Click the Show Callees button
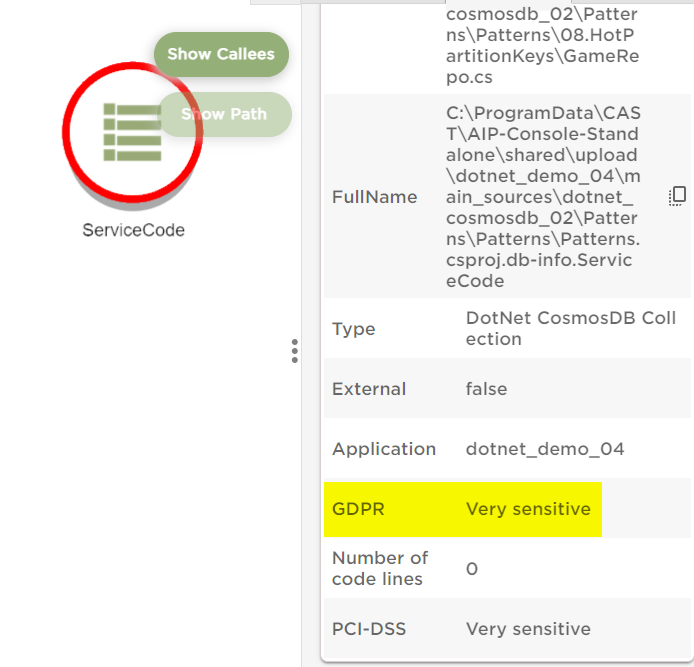This screenshot has width=694, height=667. tap(221, 54)
